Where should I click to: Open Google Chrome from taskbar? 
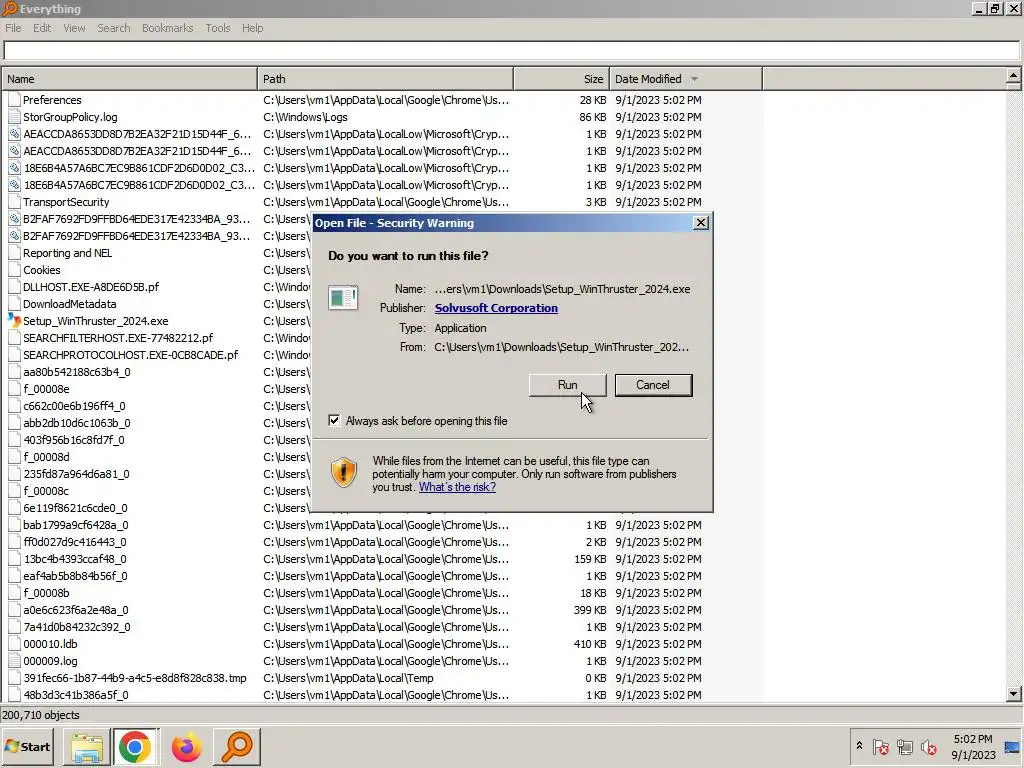(135, 746)
